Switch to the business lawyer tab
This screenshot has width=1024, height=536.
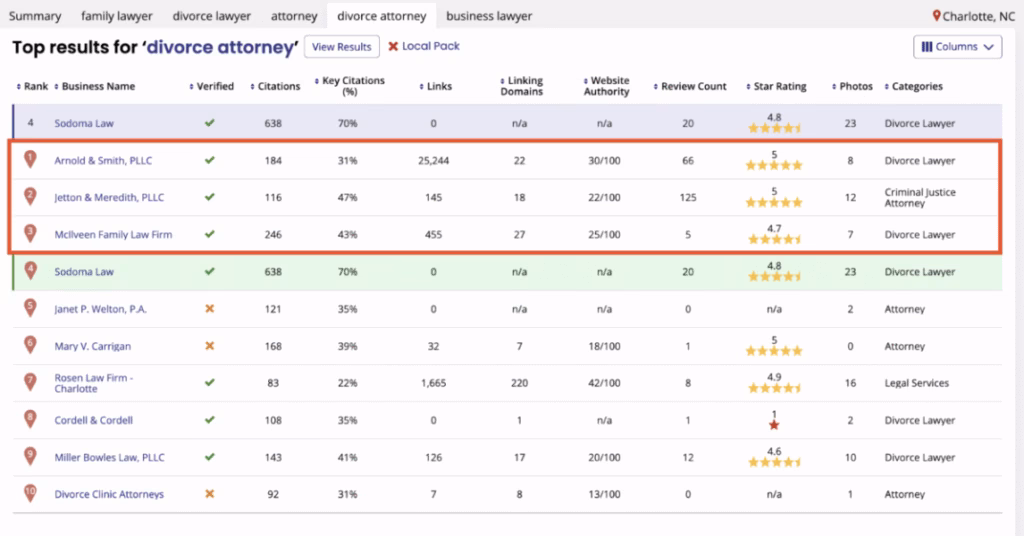point(489,16)
